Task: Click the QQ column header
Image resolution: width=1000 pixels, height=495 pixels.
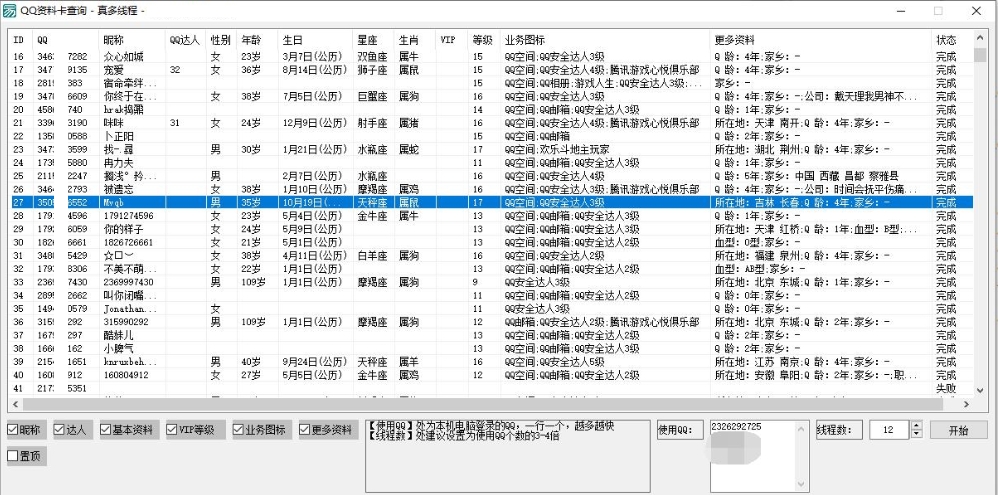Action: point(65,40)
